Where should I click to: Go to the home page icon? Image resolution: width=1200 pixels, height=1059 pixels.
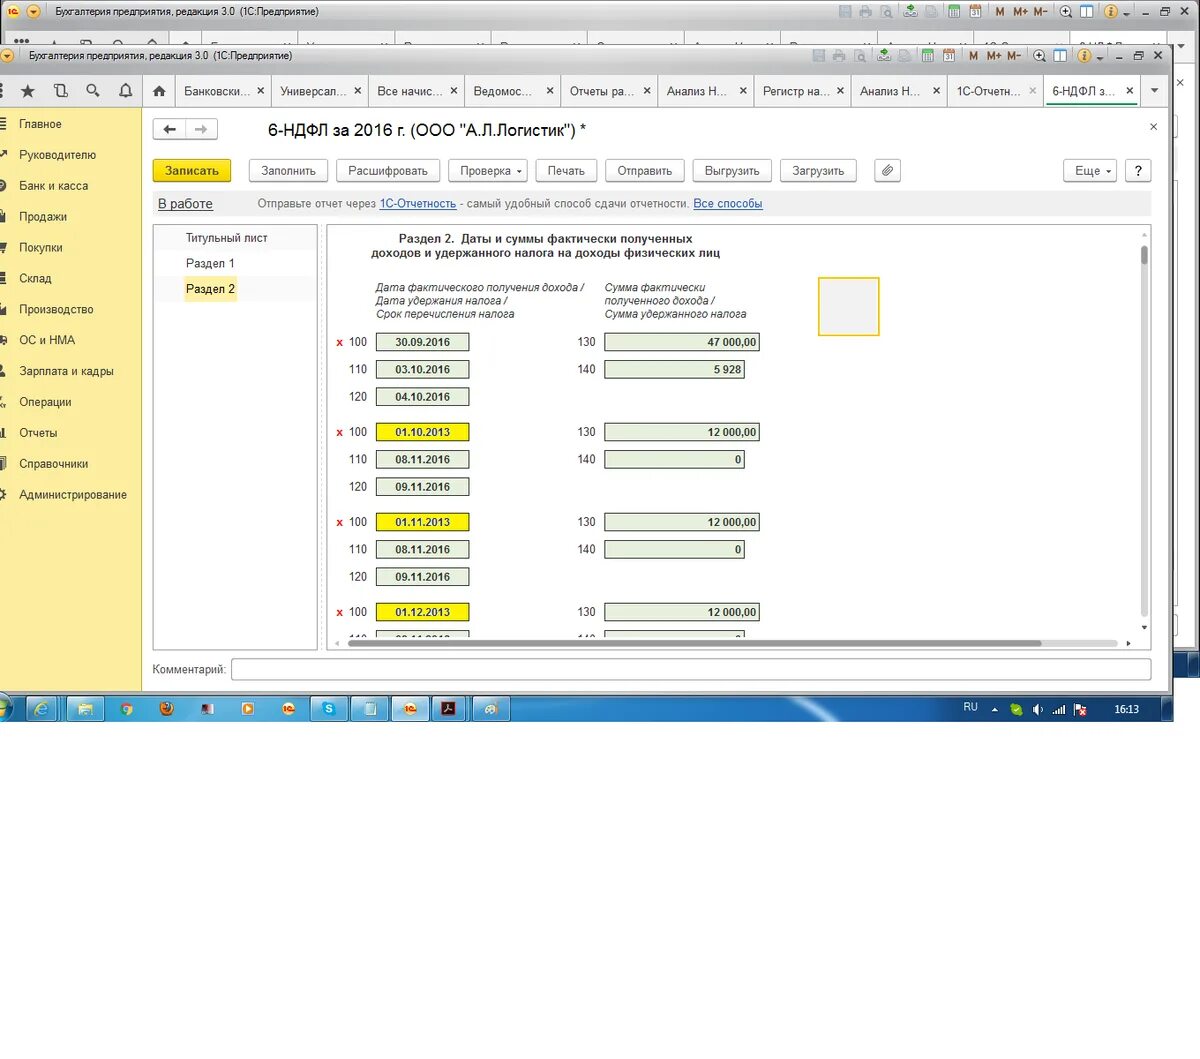point(159,91)
